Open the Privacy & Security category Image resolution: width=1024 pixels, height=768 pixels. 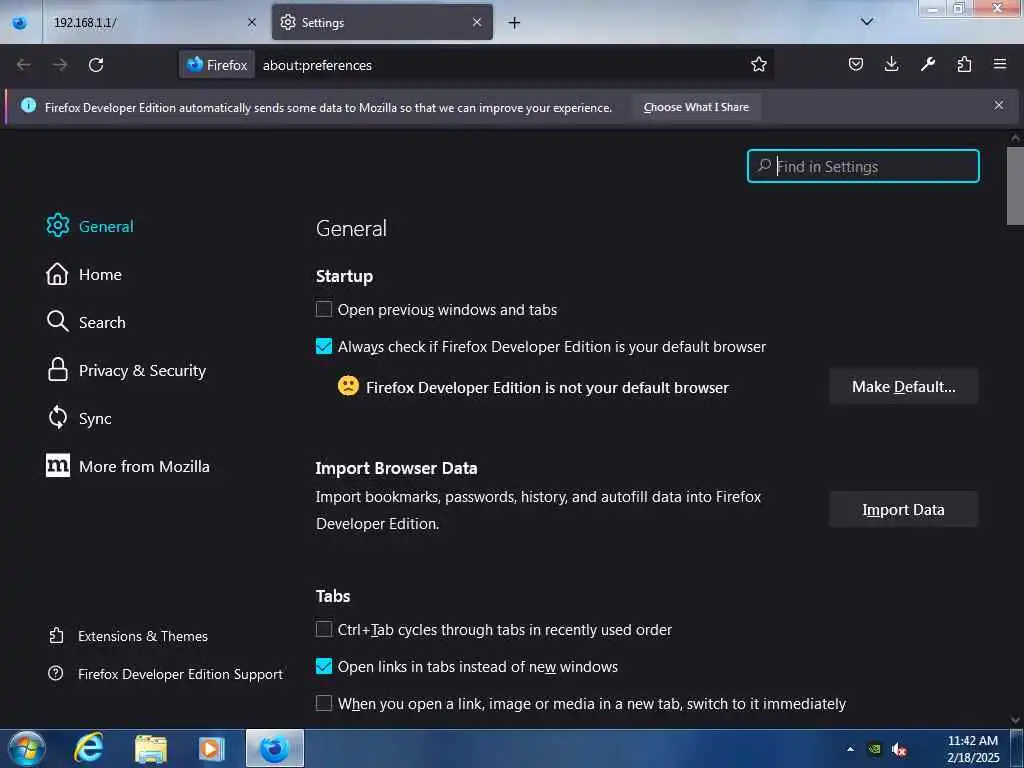click(x=126, y=370)
